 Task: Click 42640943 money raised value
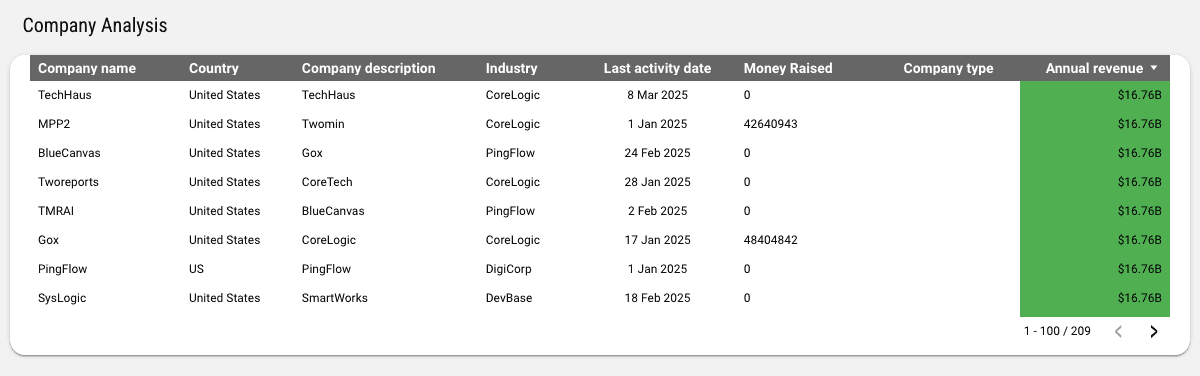770,124
